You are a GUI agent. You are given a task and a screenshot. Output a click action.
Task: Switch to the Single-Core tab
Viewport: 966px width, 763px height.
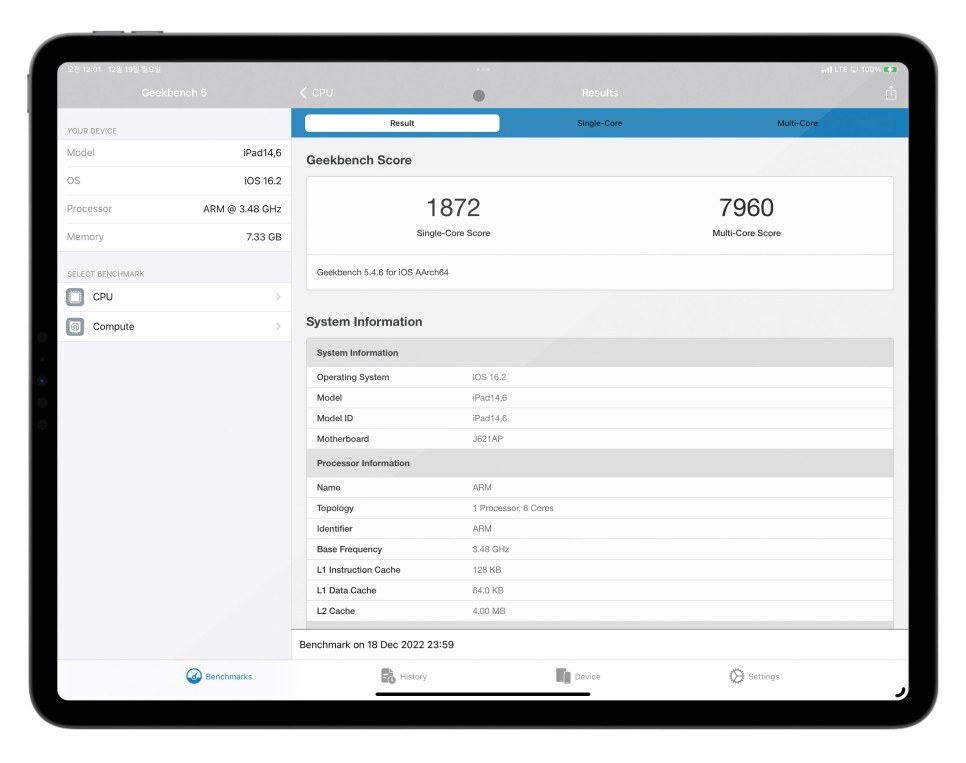599,123
